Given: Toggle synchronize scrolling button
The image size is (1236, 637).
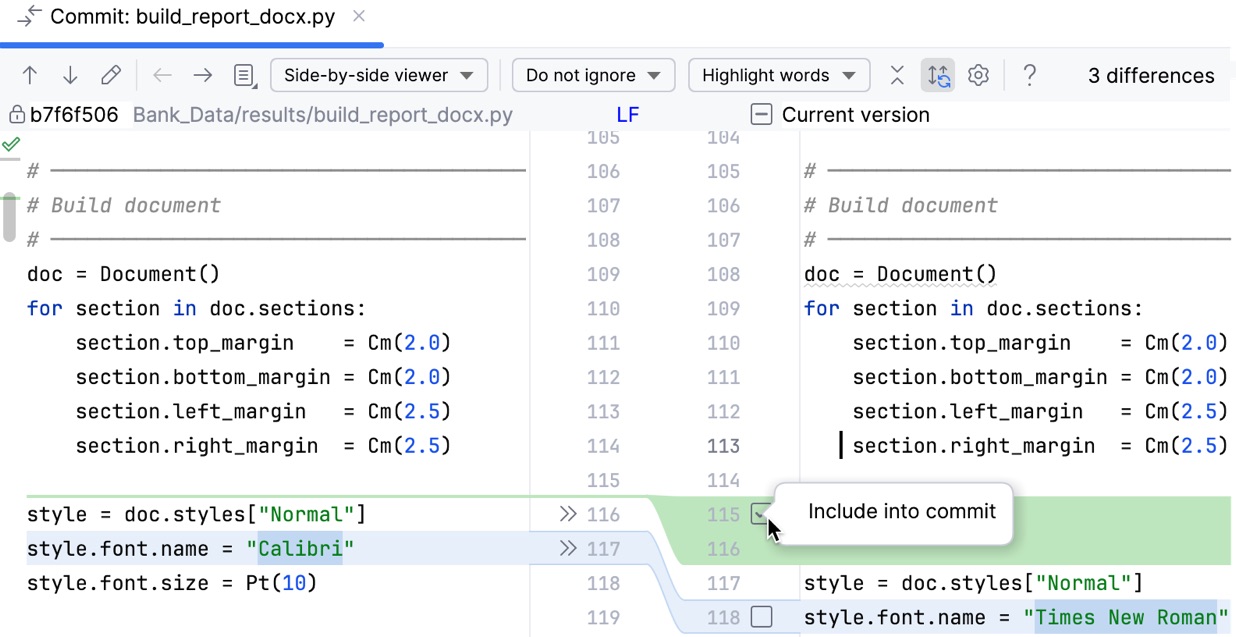Looking at the screenshot, I should [x=938, y=75].
